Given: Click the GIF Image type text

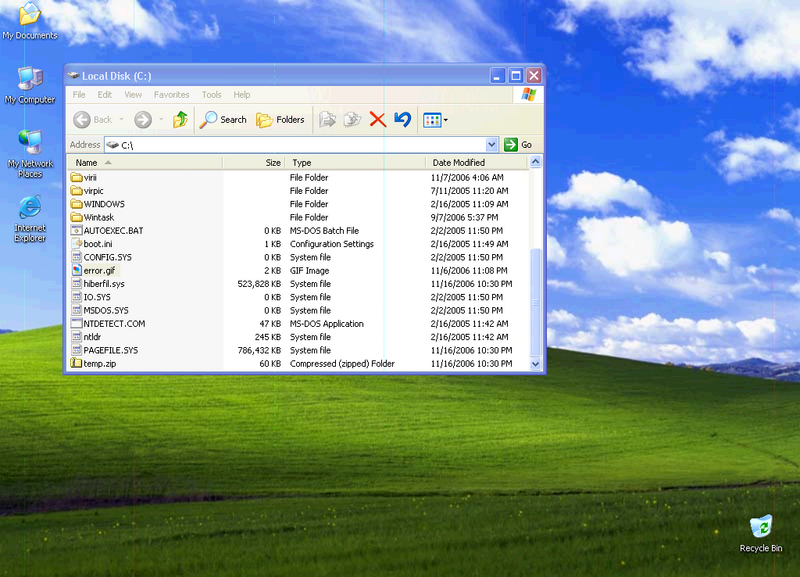Looking at the screenshot, I should pos(309,271).
